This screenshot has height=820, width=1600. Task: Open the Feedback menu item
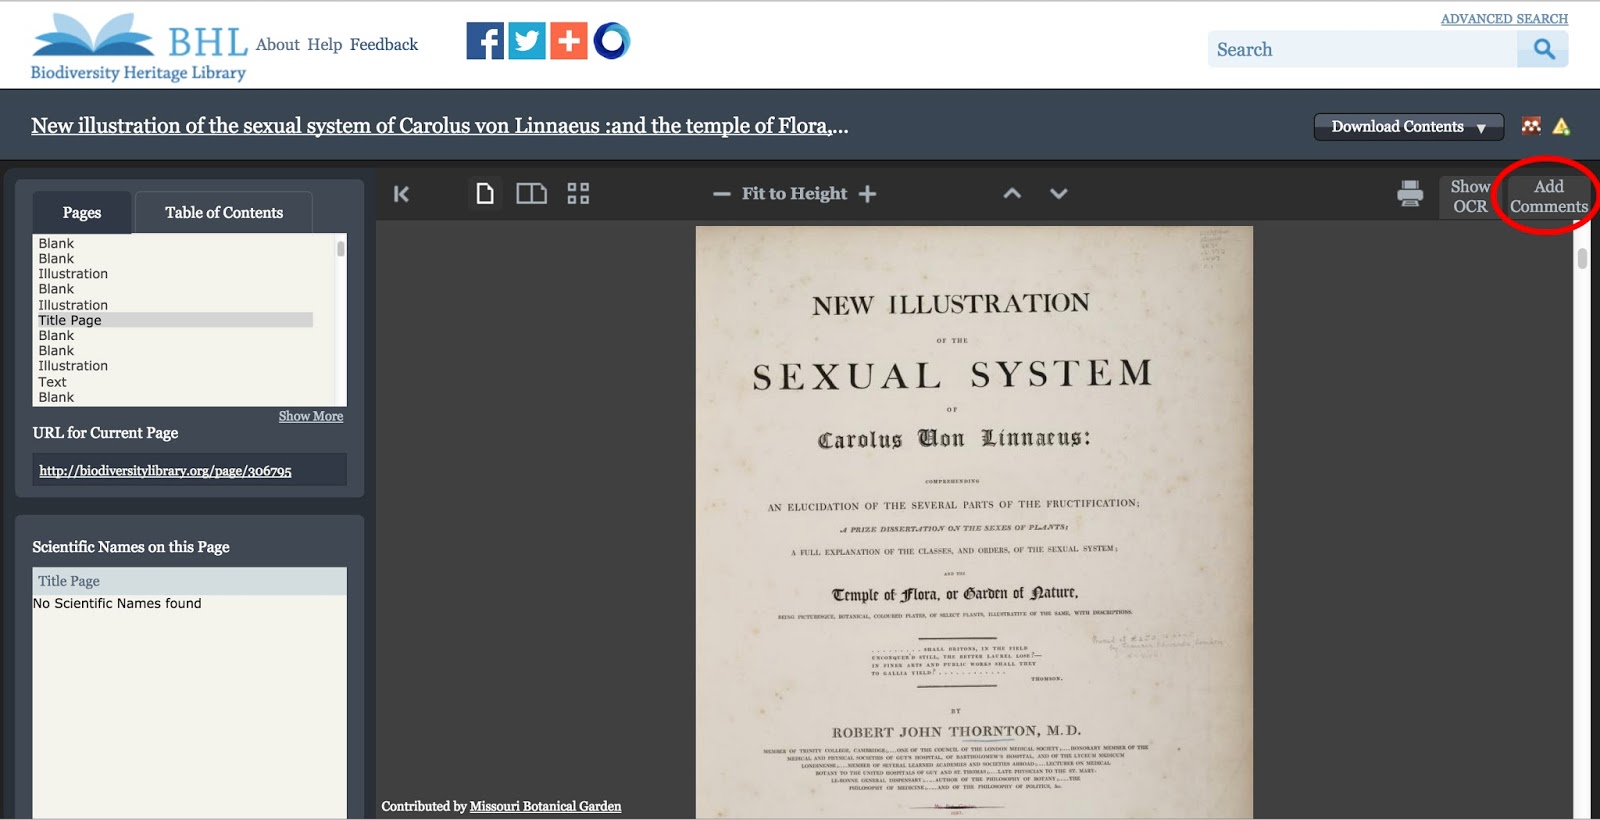(384, 45)
